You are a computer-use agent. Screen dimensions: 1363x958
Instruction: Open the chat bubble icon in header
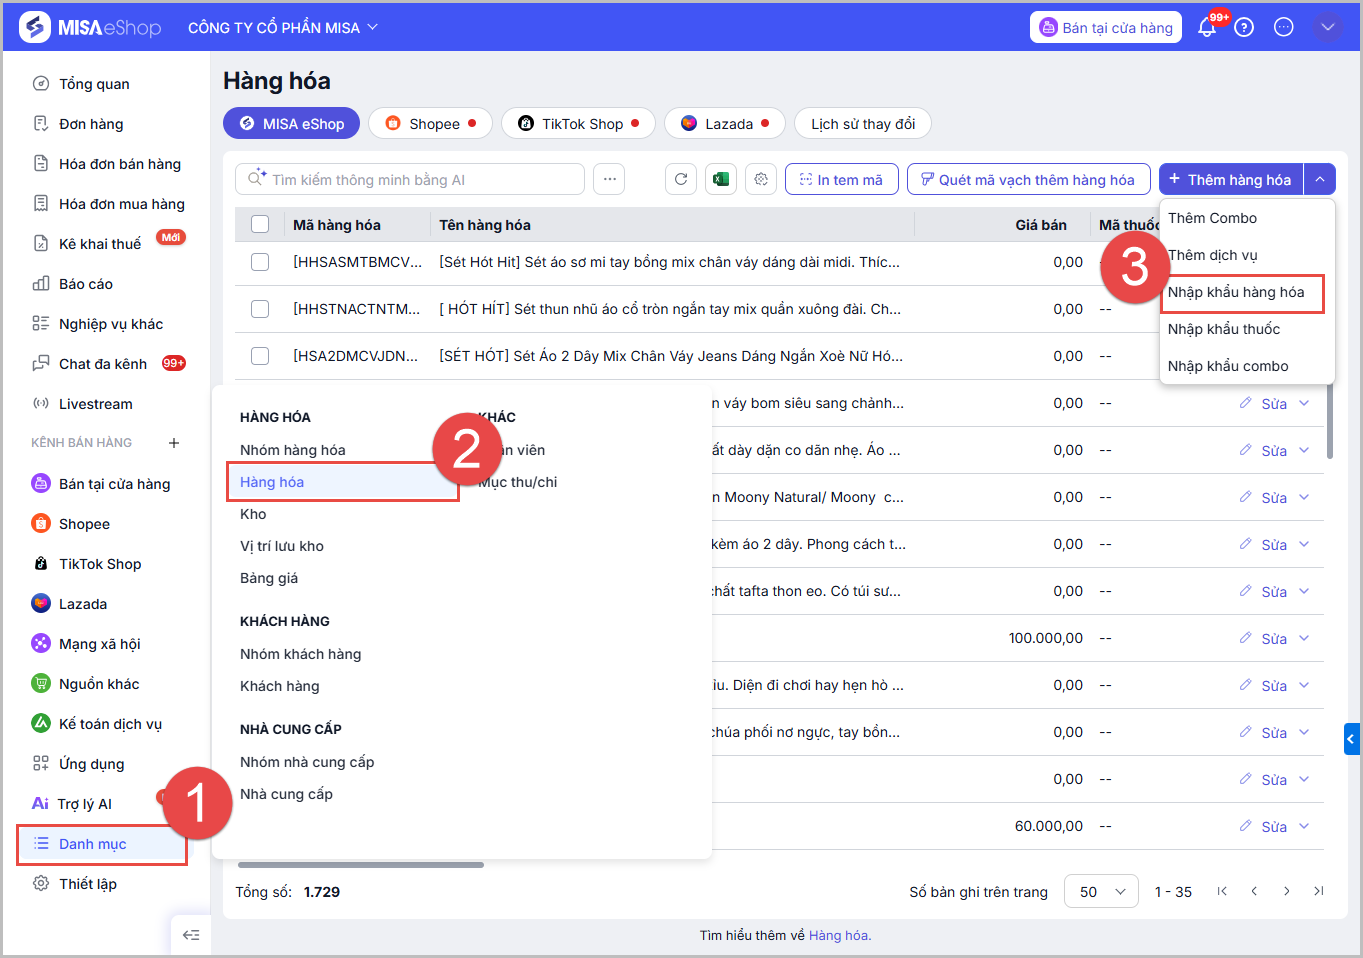tap(1284, 27)
